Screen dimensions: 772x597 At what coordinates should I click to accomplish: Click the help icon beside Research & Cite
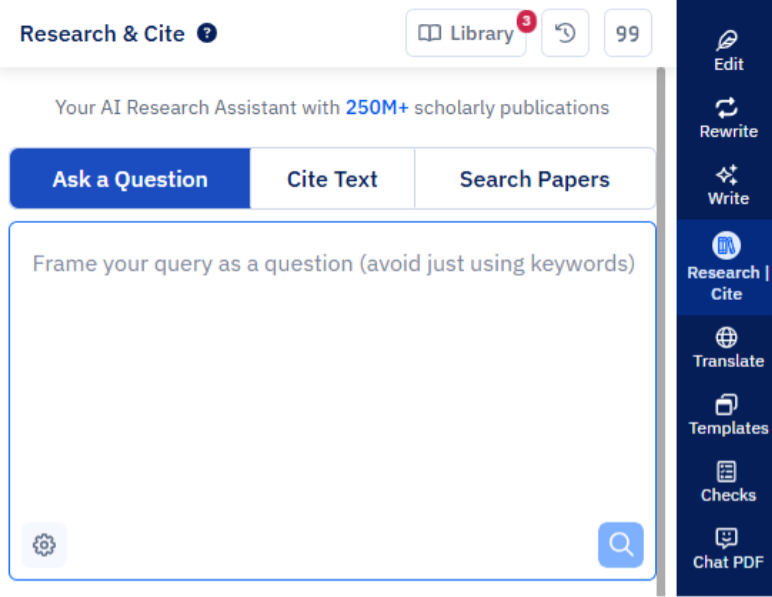click(207, 34)
